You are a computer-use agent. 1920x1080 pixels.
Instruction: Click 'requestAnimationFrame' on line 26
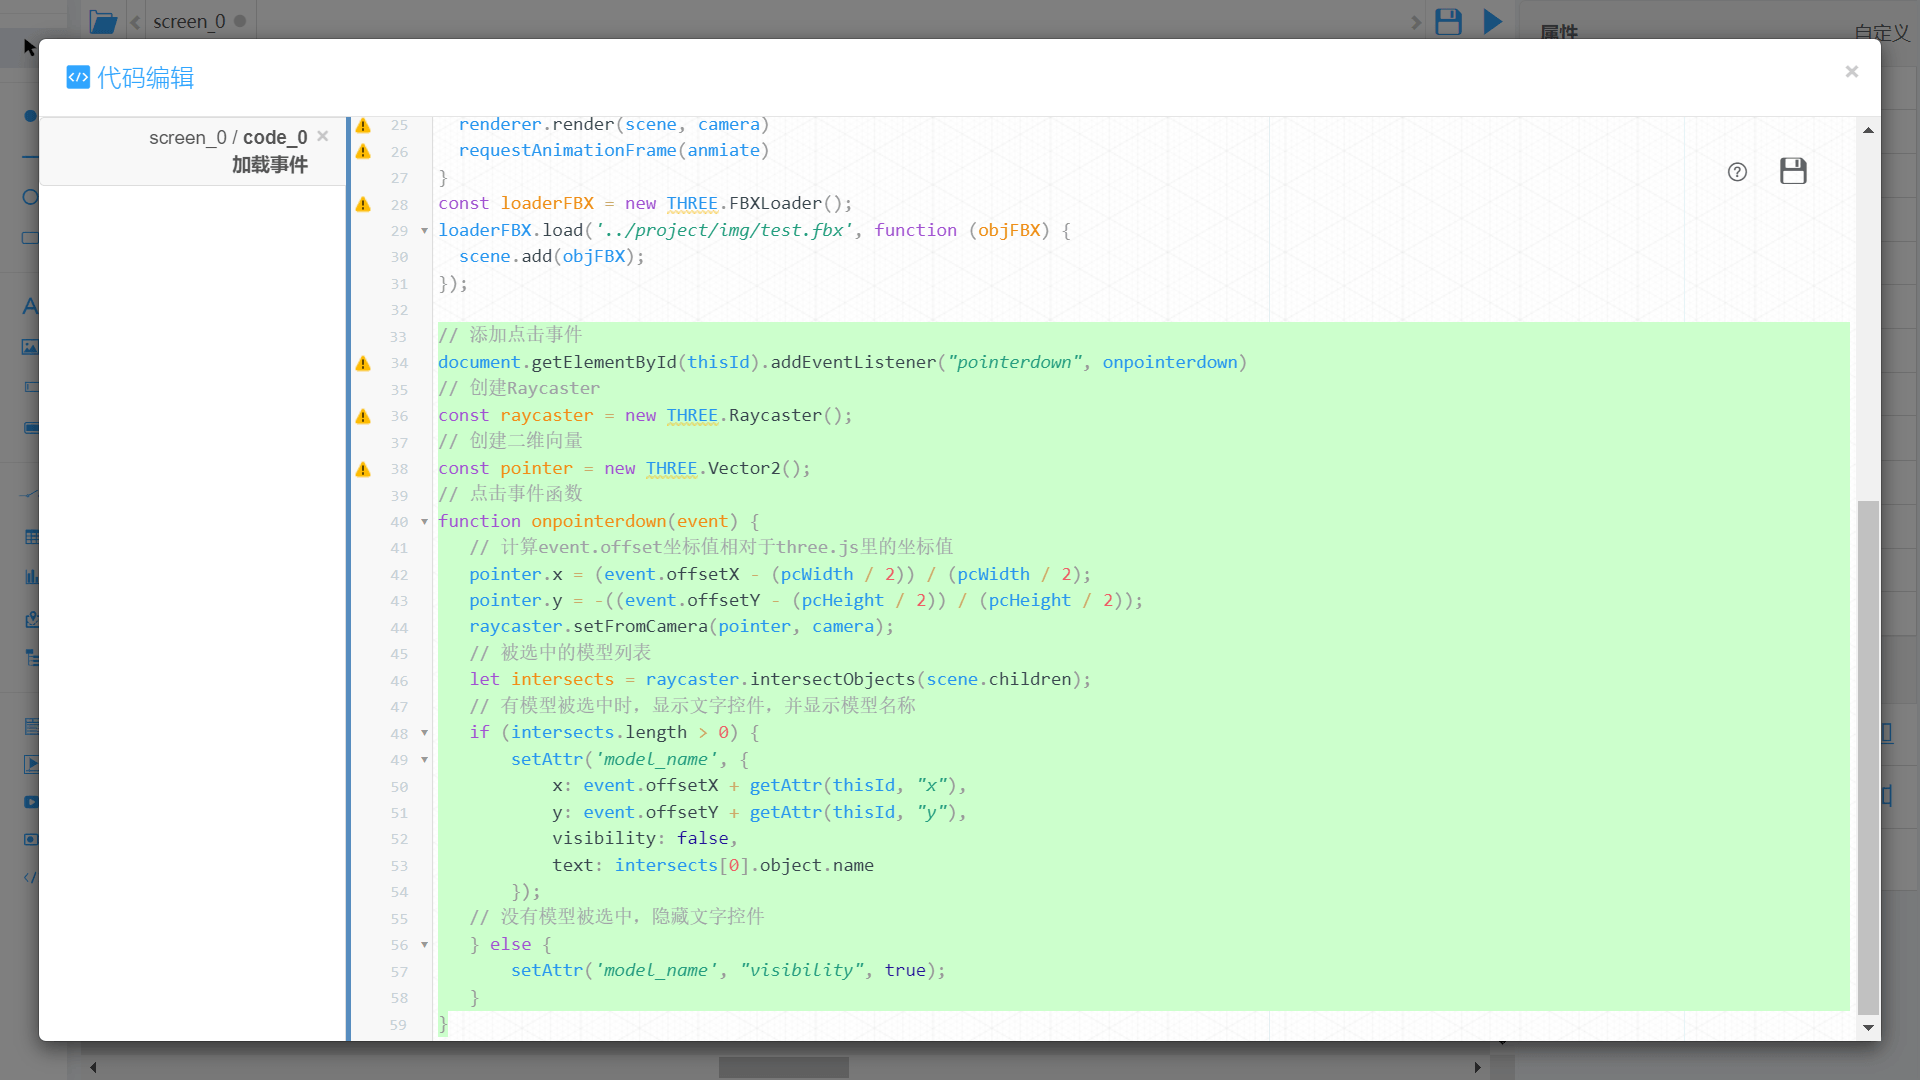pos(567,151)
